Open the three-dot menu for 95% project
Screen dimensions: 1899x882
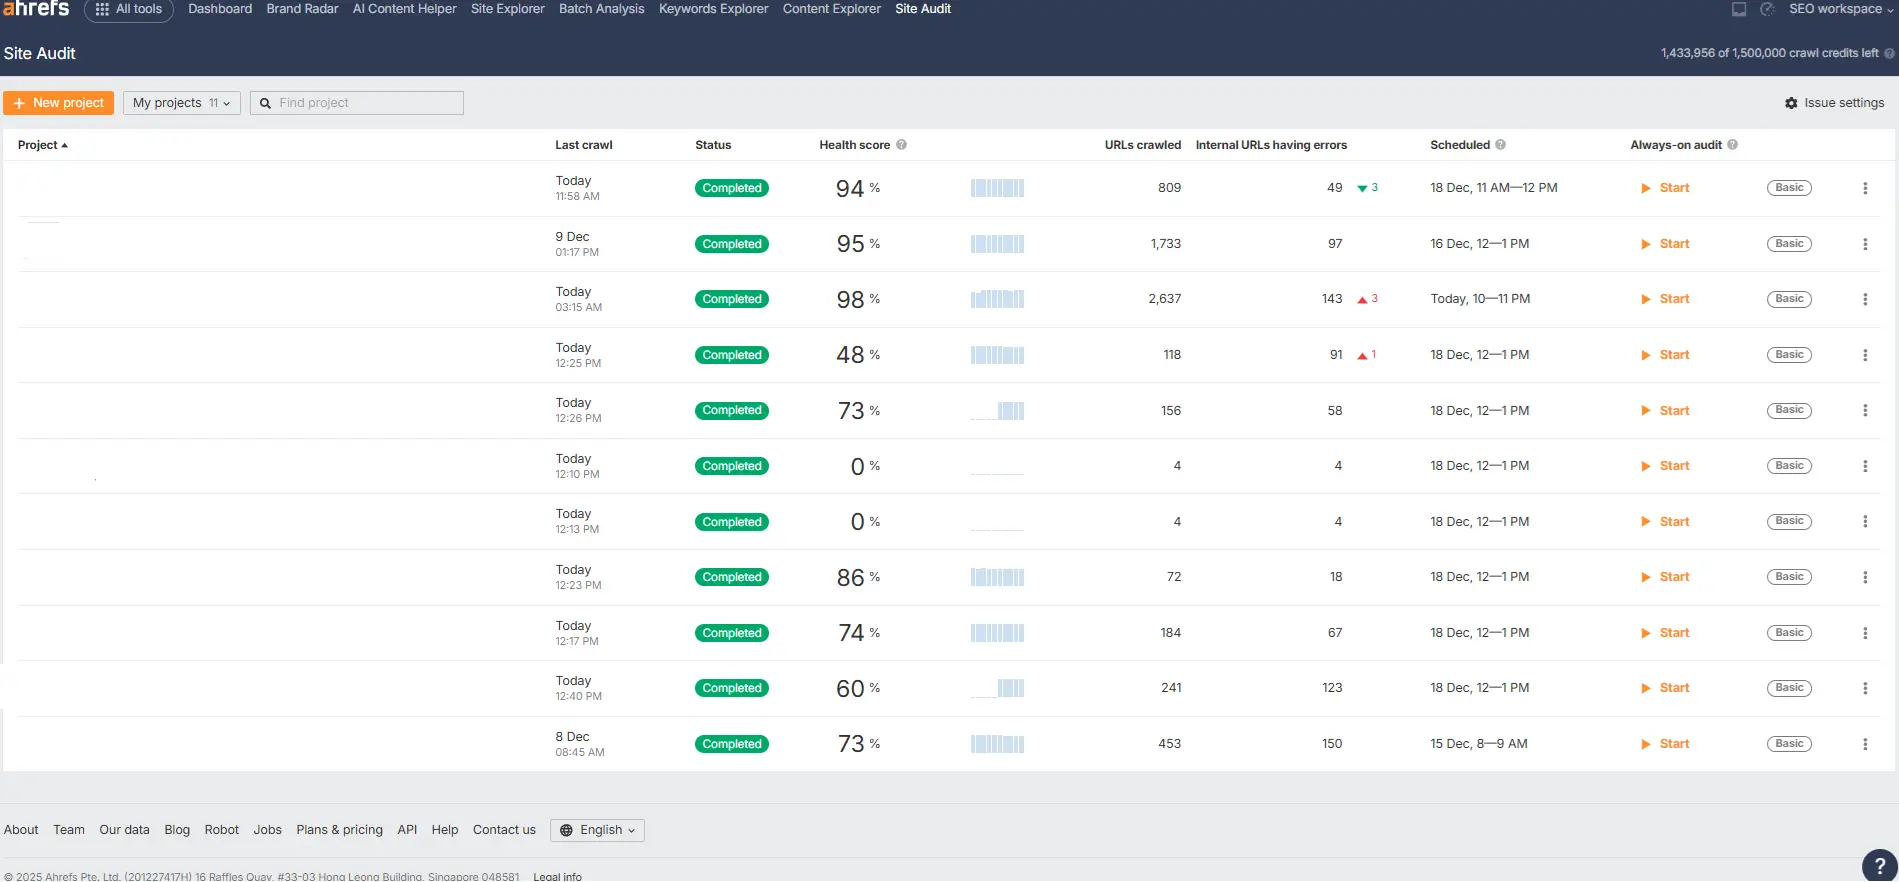tap(1865, 244)
